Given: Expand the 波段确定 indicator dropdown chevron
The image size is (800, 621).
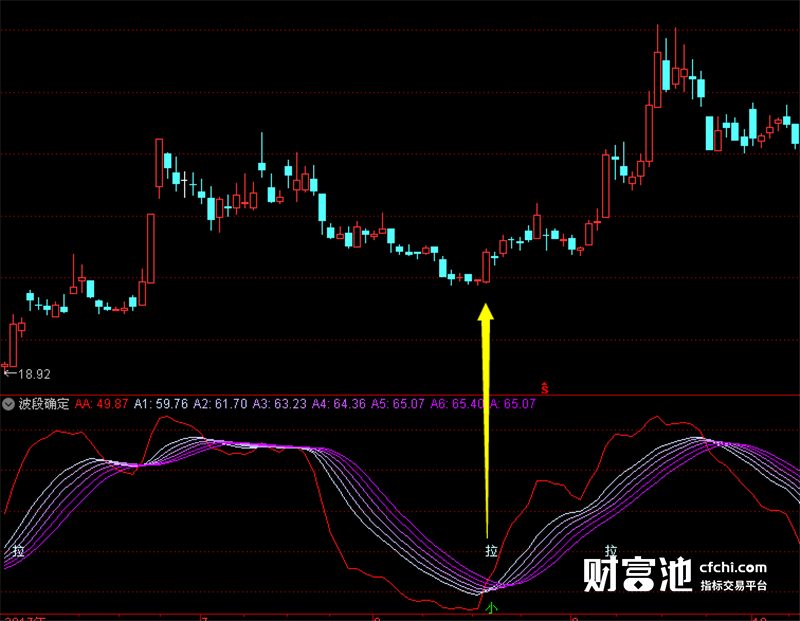Looking at the screenshot, I should coord(8,405).
